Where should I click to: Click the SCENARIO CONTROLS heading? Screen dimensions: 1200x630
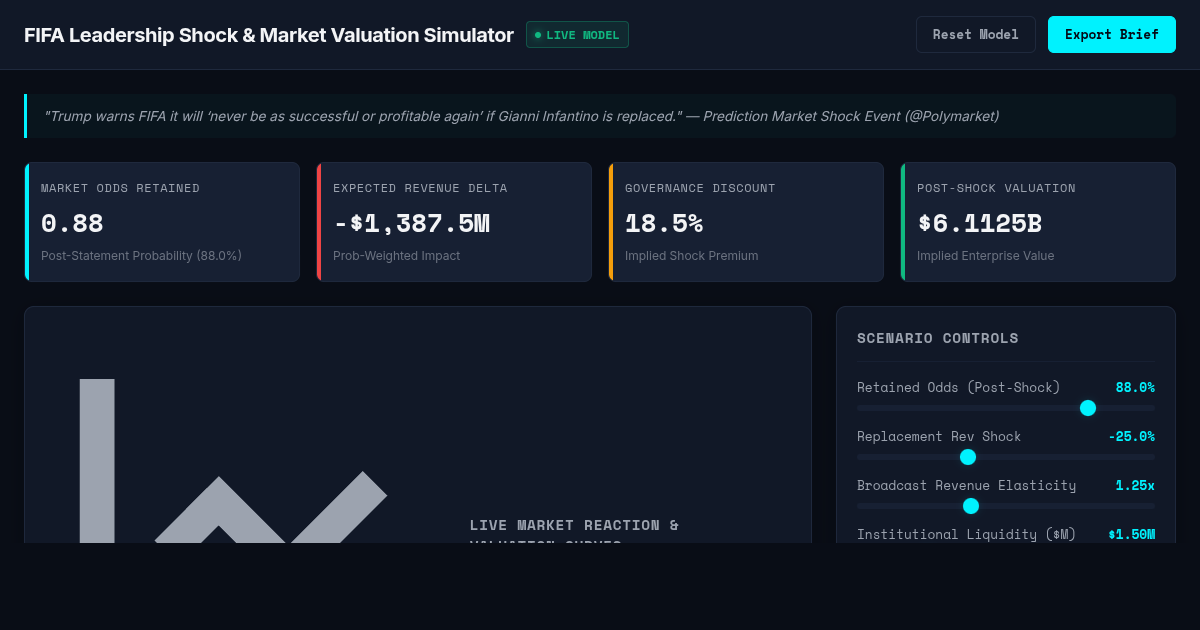[x=938, y=338]
